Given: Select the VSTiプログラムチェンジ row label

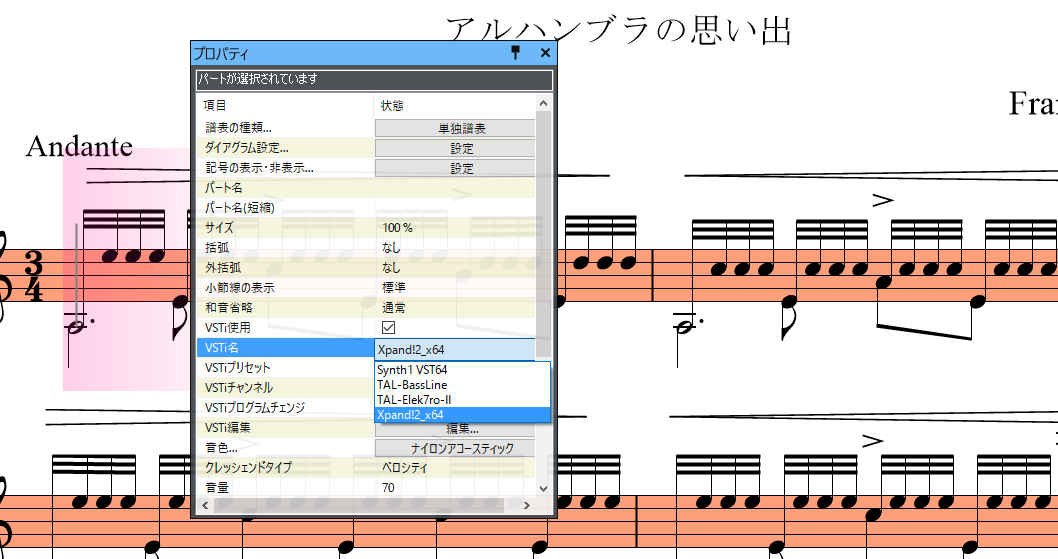Looking at the screenshot, I should pos(255,407).
